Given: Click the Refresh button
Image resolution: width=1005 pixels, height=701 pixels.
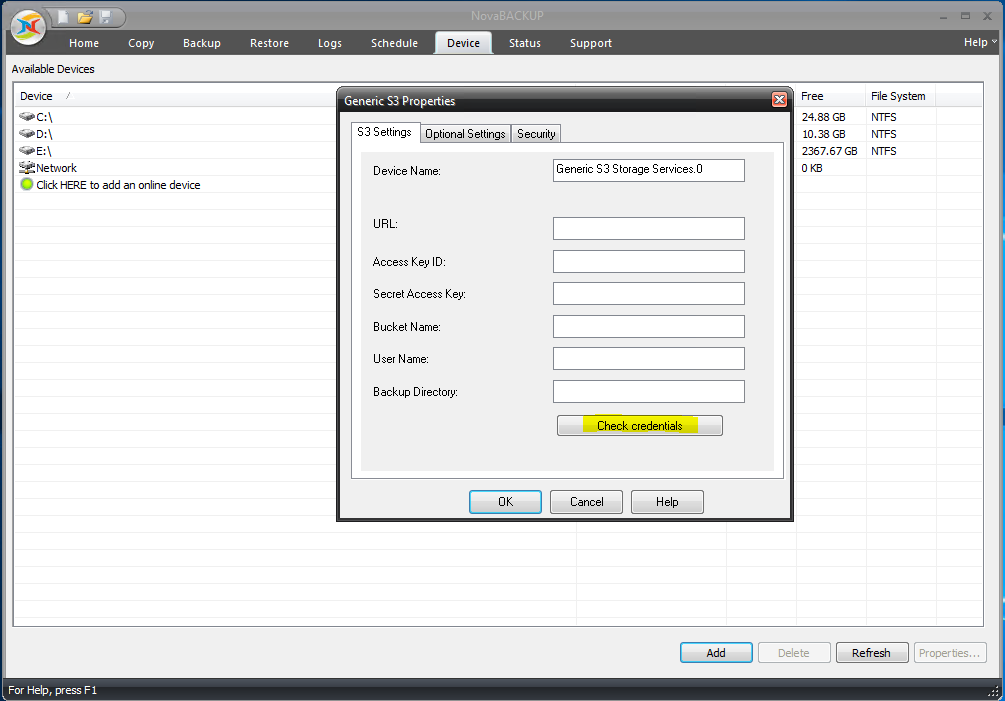Looking at the screenshot, I should (x=872, y=652).
